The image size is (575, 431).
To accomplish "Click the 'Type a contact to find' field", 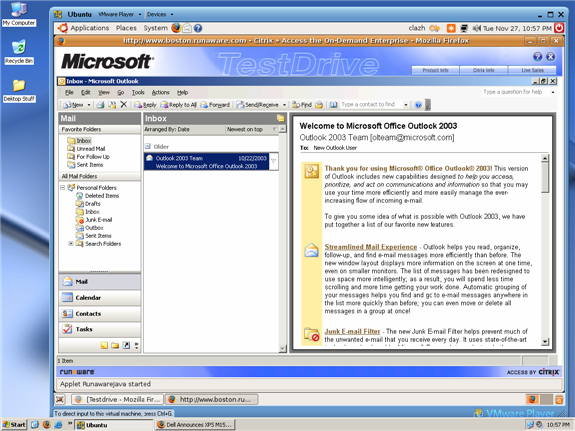I will coord(371,105).
